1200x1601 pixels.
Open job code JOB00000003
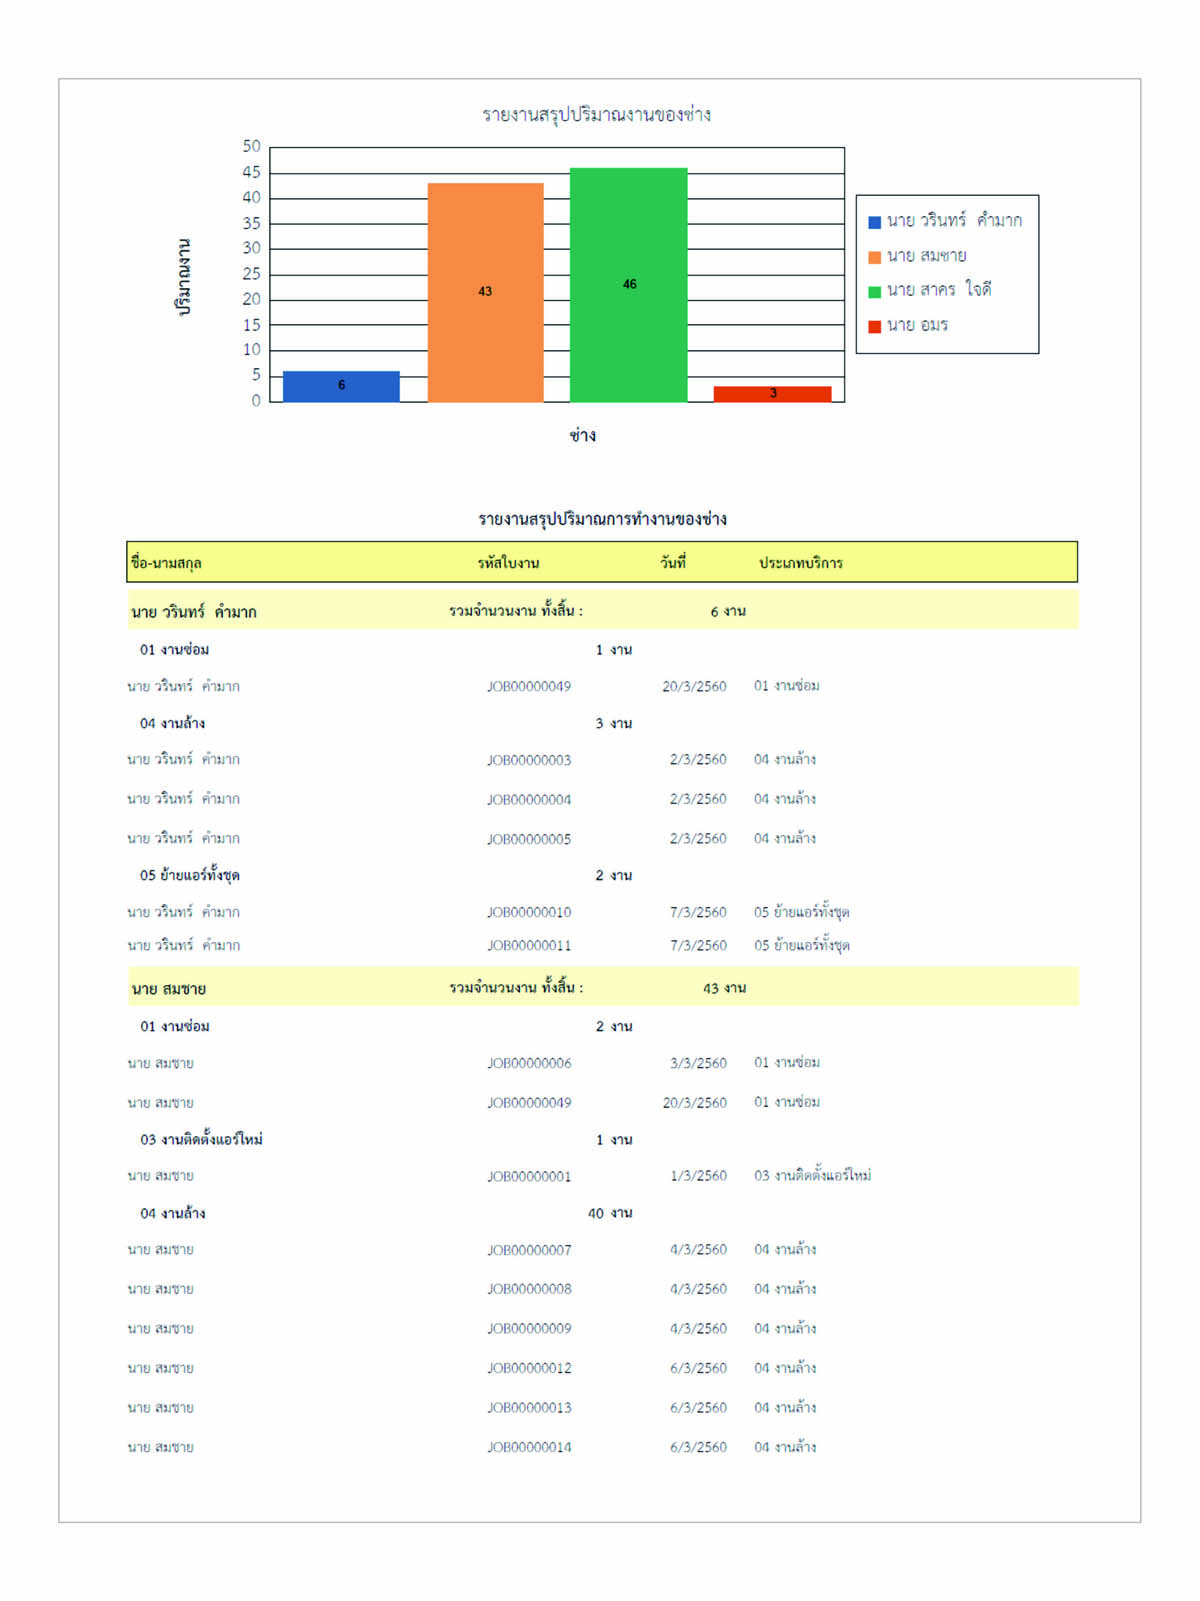(529, 760)
